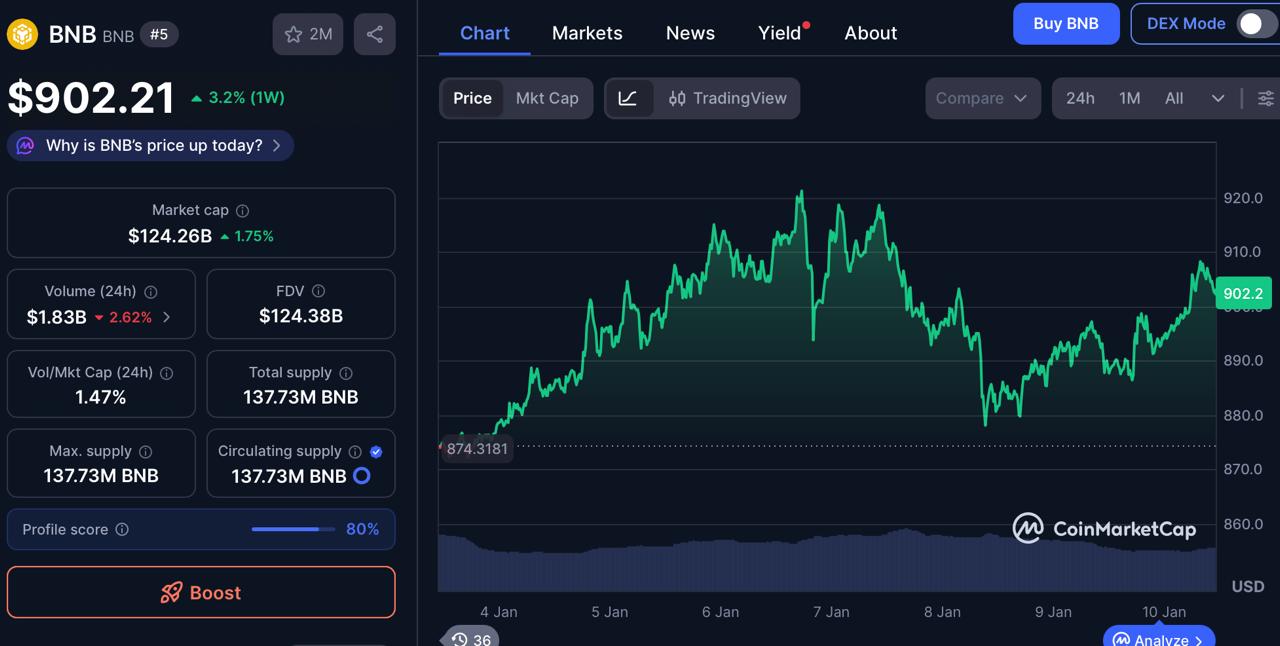This screenshot has height=646, width=1280.
Task: Open the share icon next to the watchlist star
Action: pos(374,32)
